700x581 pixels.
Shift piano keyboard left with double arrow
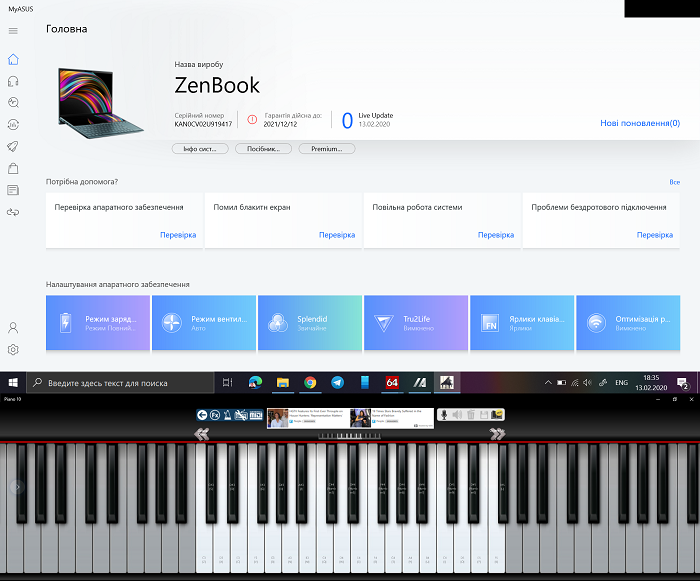pyautogui.click(x=201, y=434)
